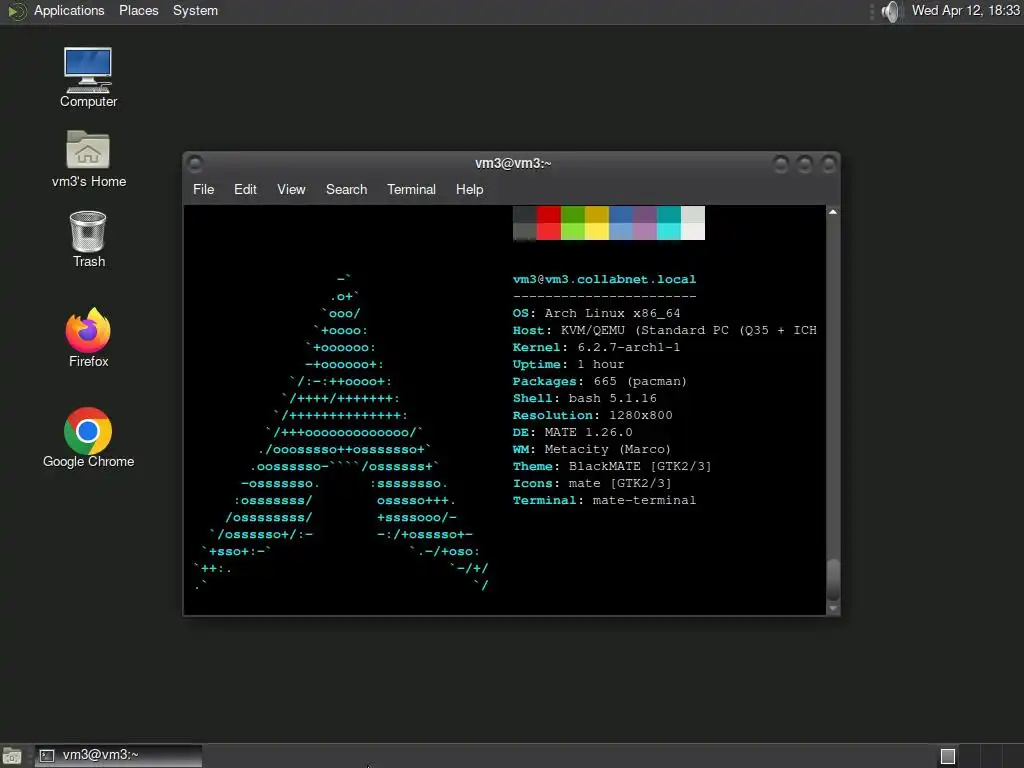Click the Kernel: 6.2.7-arch1-1 line
Viewport: 1024px width, 768px height.
pos(596,347)
